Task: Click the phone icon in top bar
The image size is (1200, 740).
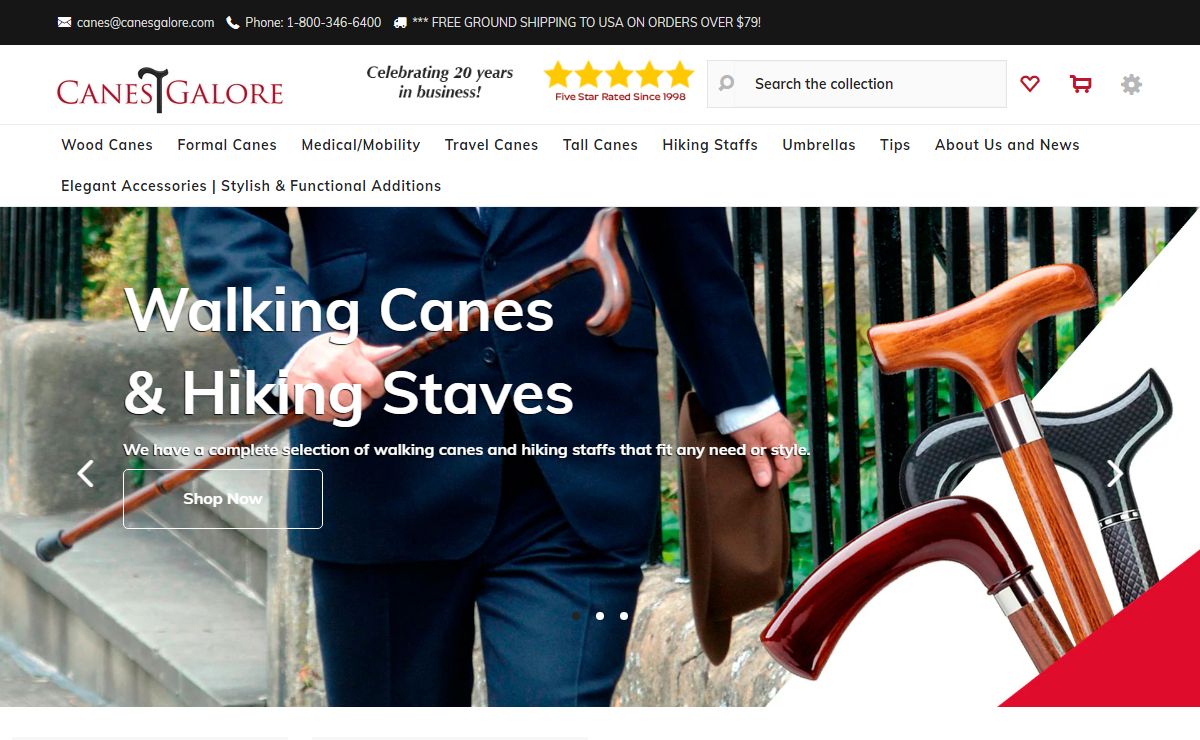Action: pos(233,22)
